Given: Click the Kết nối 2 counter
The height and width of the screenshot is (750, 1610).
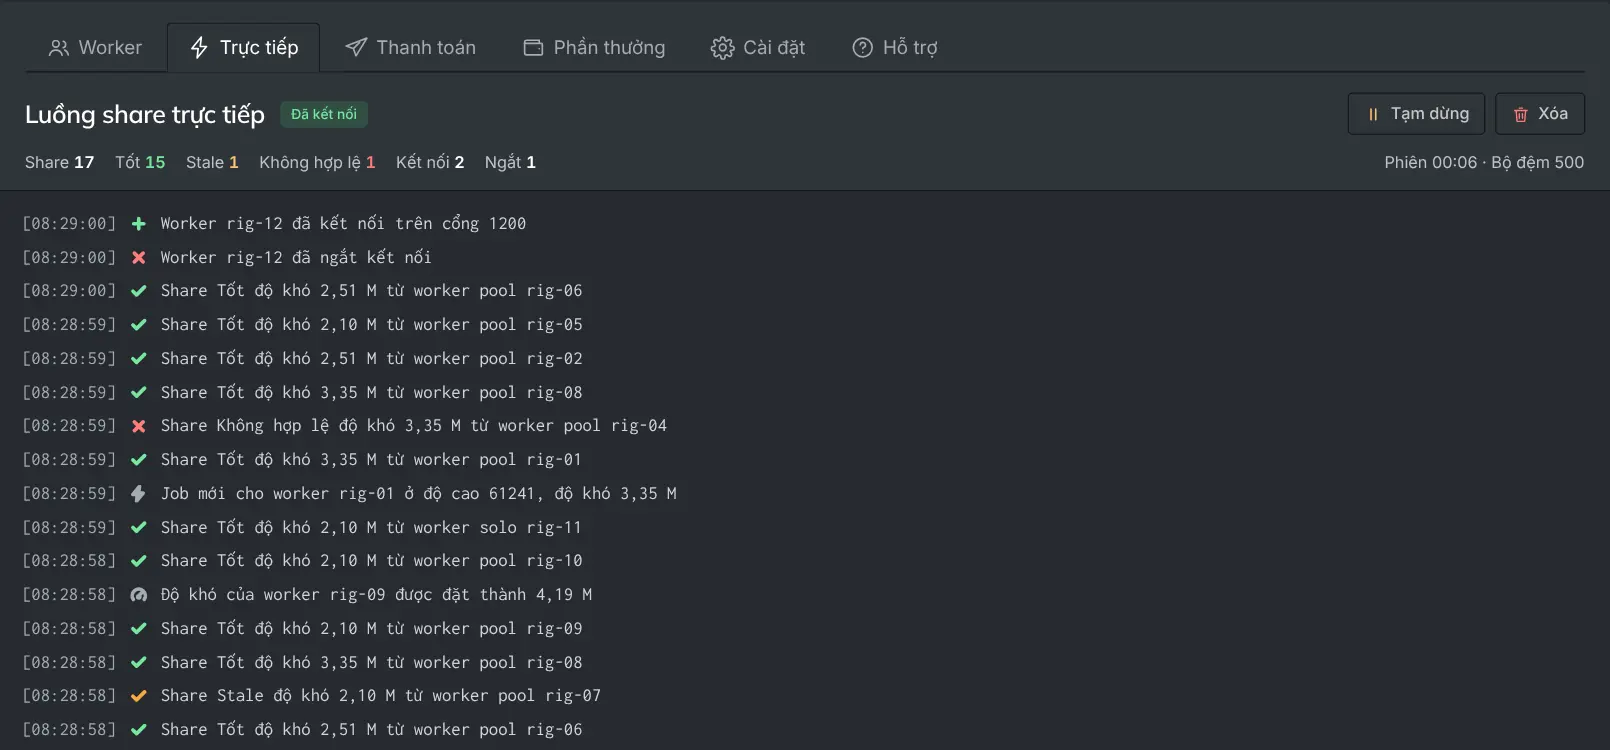Looking at the screenshot, I should point(430,162).
